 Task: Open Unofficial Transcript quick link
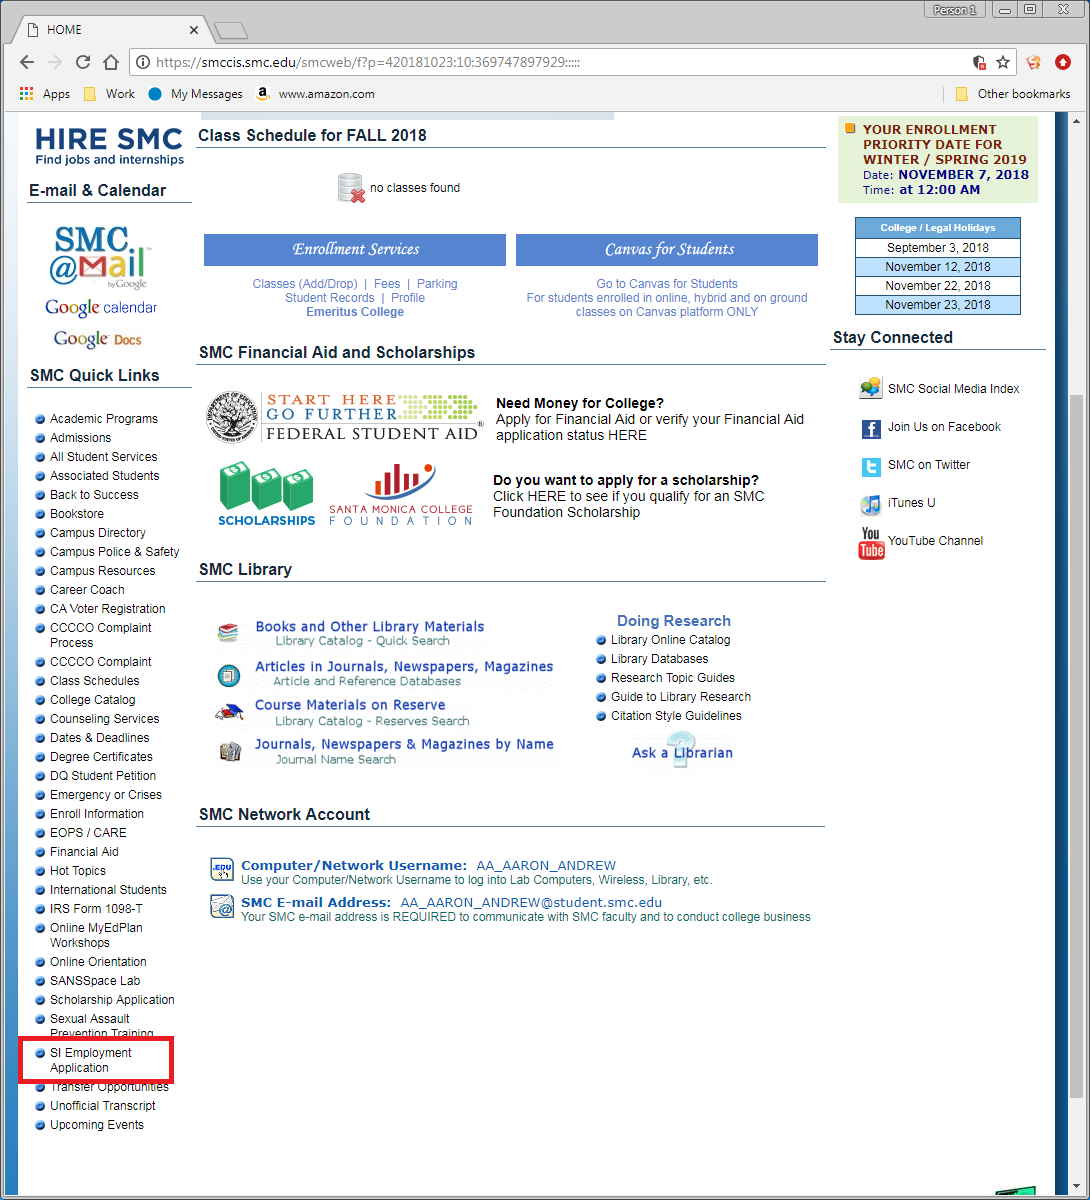[103, 1106]
